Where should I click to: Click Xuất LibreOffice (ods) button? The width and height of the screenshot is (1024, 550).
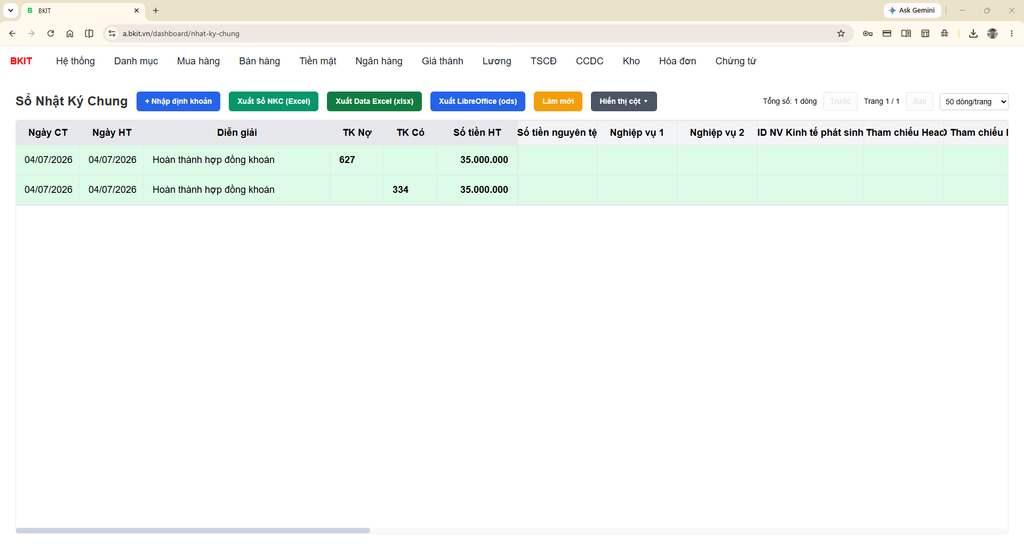pyautogui.click(x=477, y=101)
